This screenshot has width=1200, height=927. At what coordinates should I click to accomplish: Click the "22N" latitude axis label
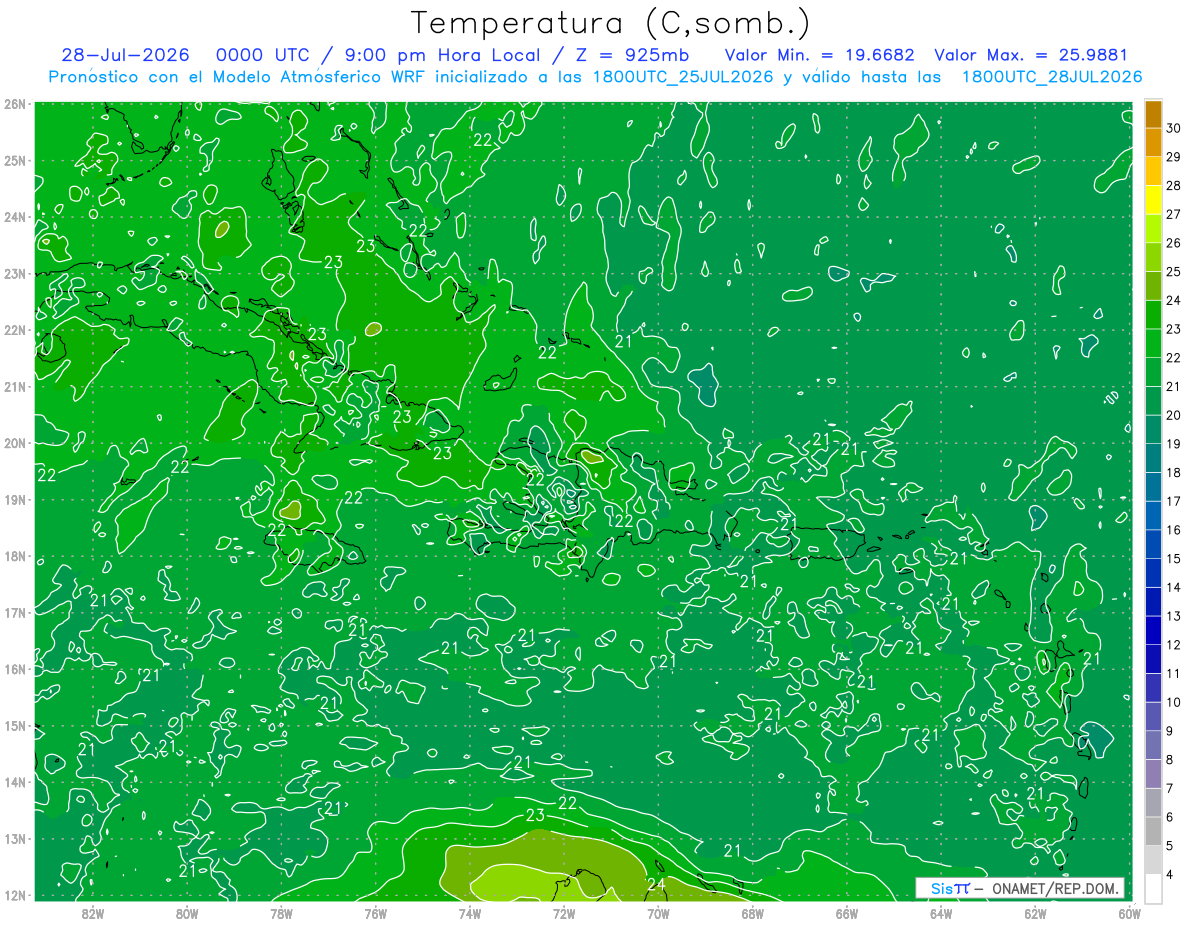tap(15, 330)
